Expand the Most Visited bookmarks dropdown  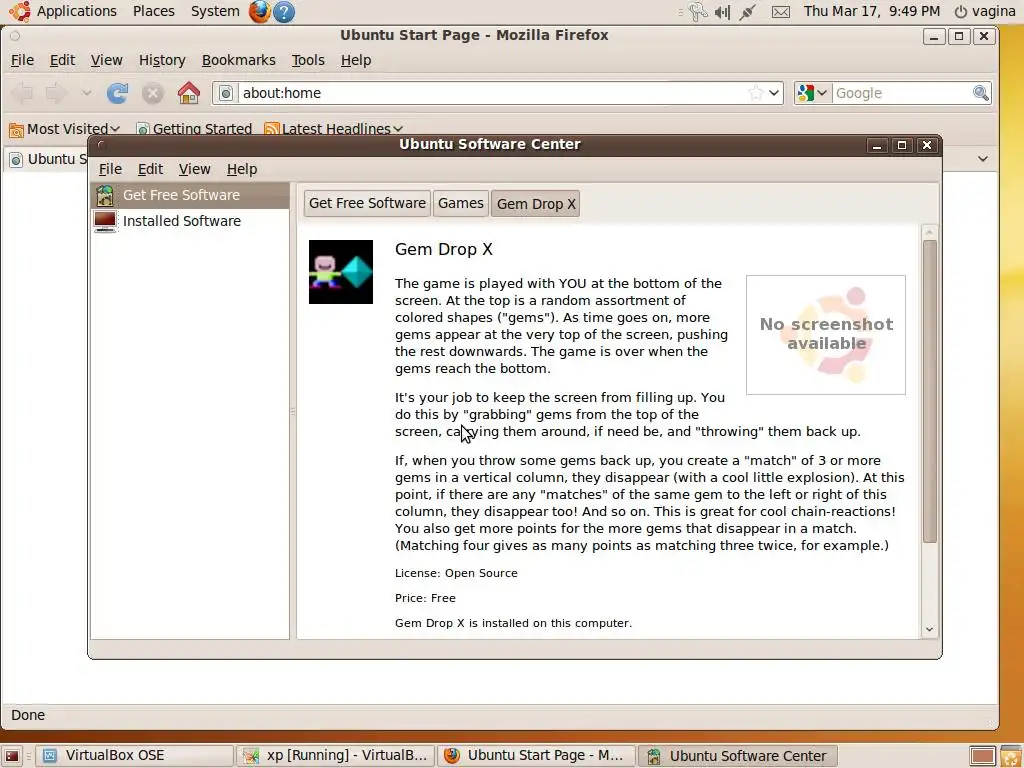point(115,129)
